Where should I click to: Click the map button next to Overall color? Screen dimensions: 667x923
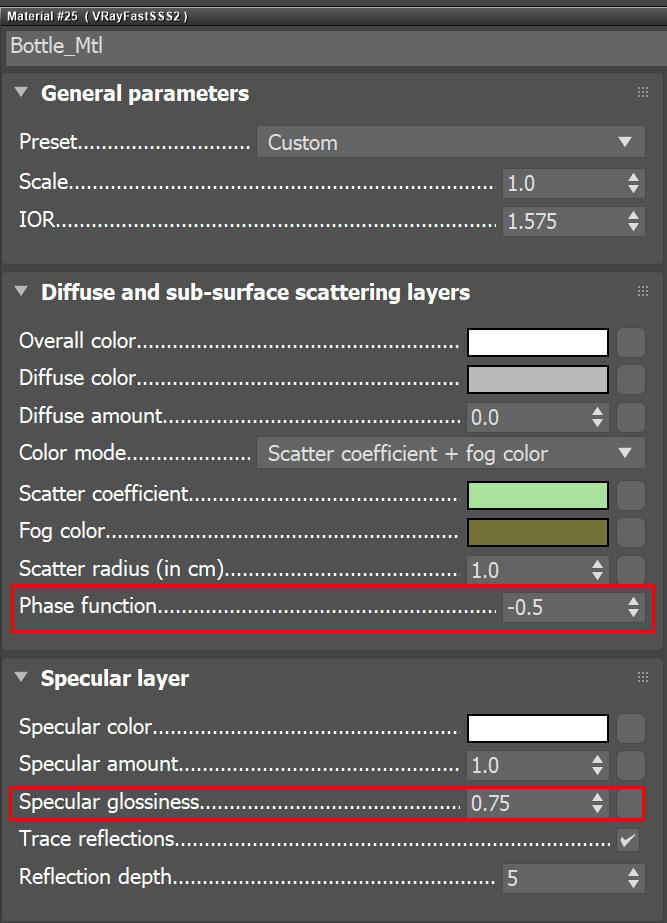pyautogui.click(x=631, y=343)
